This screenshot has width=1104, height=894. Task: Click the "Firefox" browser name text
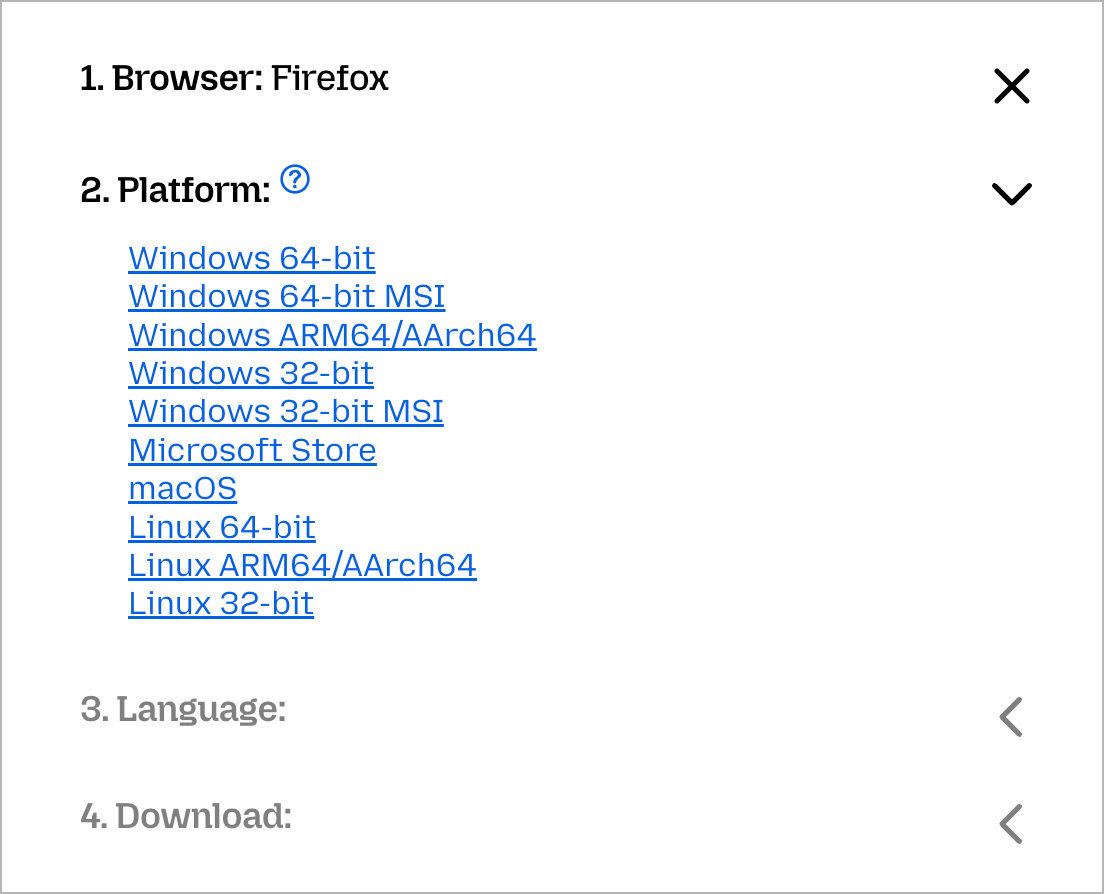(x=330, y=78)
